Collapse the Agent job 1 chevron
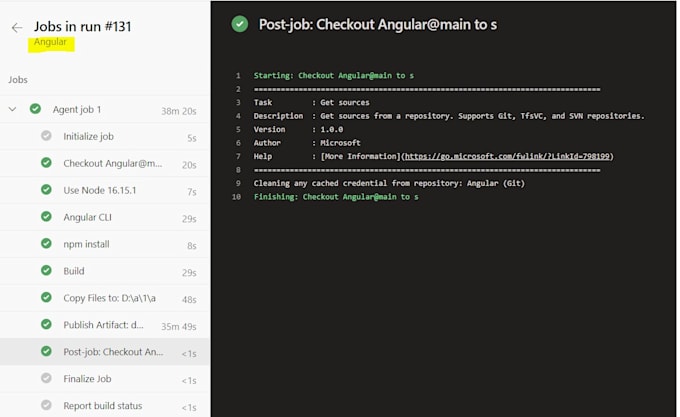Image resolution: width=680 pixels, height=417 pixels. click(x=13, y=109)
